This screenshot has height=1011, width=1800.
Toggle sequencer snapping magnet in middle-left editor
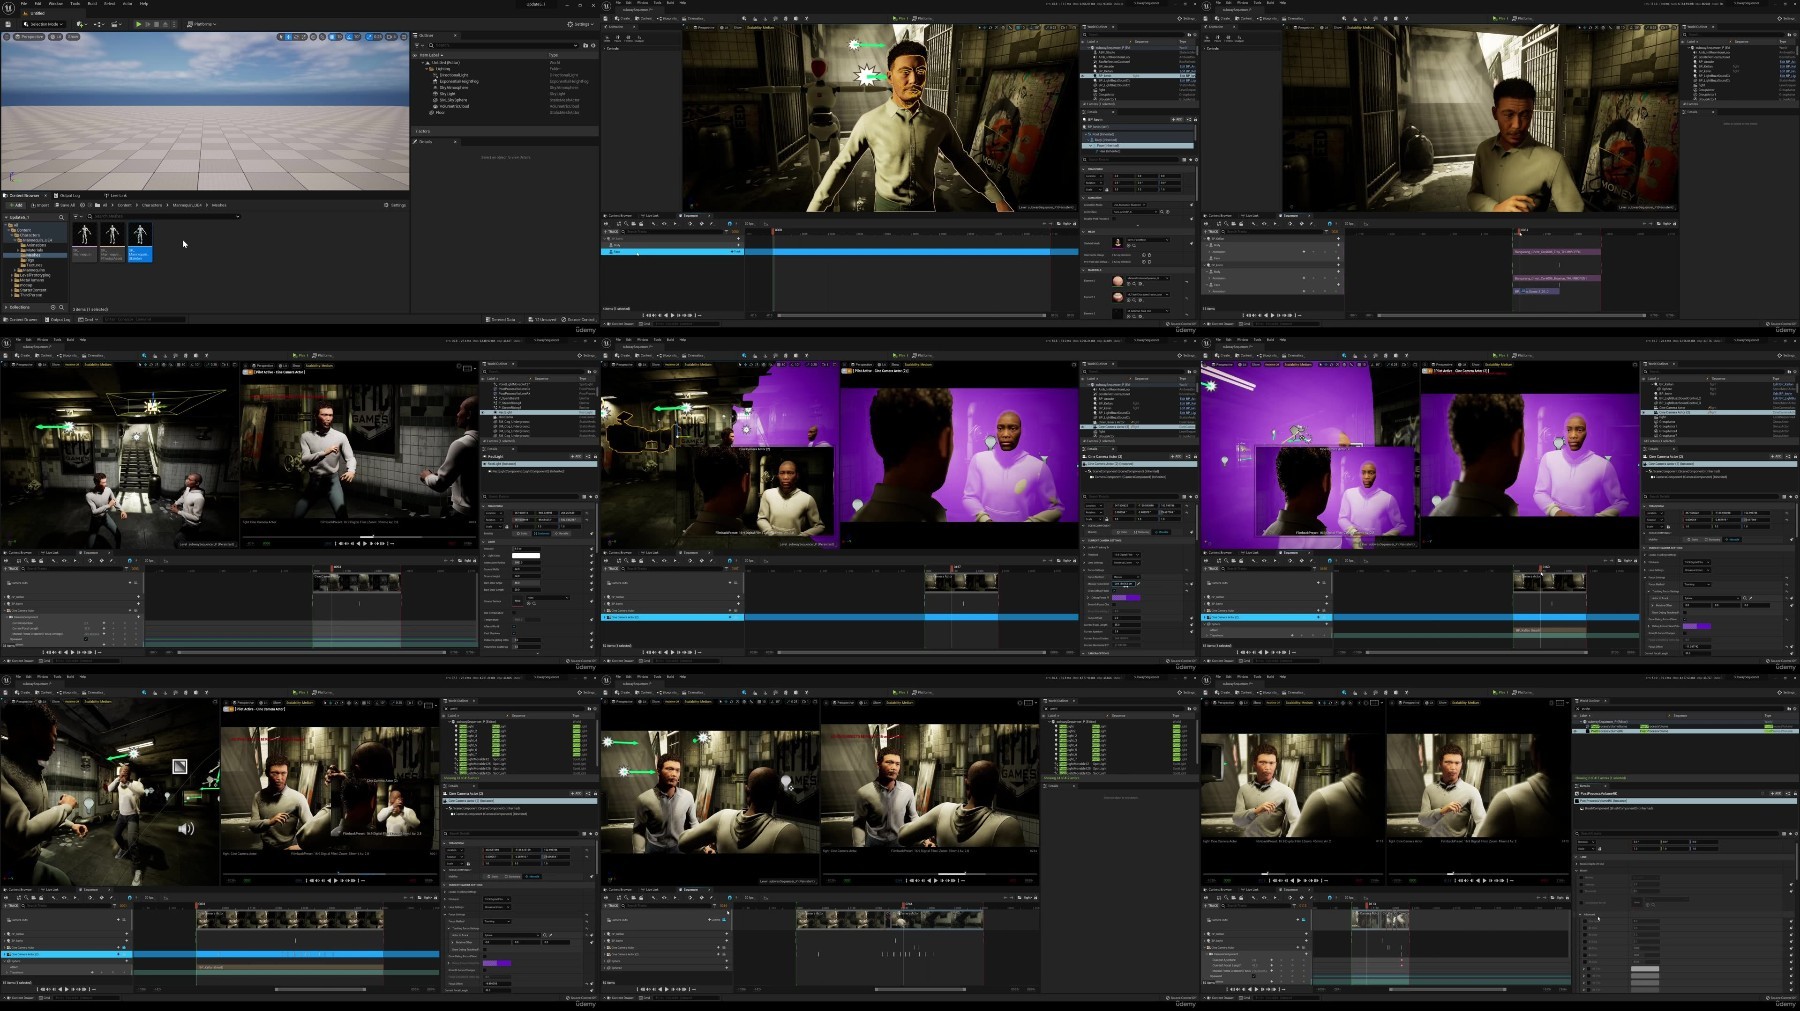pos(130,561)
